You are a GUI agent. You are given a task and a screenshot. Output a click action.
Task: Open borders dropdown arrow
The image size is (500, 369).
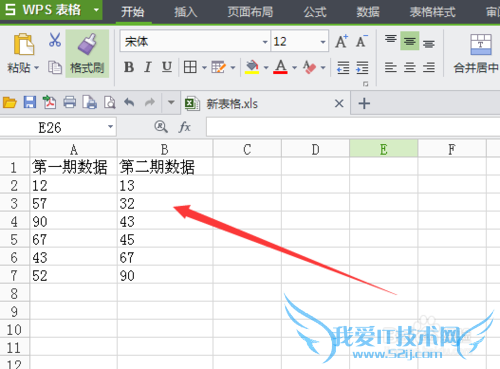point(204,68)
